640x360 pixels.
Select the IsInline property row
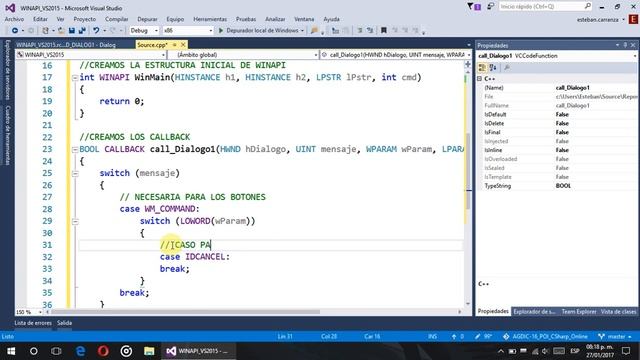click(557, 150)
